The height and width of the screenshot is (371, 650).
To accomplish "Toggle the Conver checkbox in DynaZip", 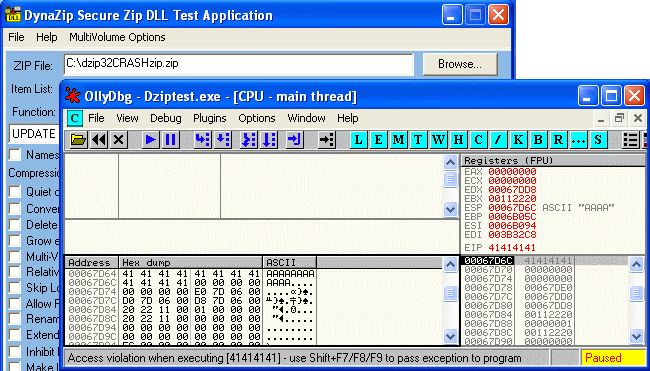I will tap(15, 209).
